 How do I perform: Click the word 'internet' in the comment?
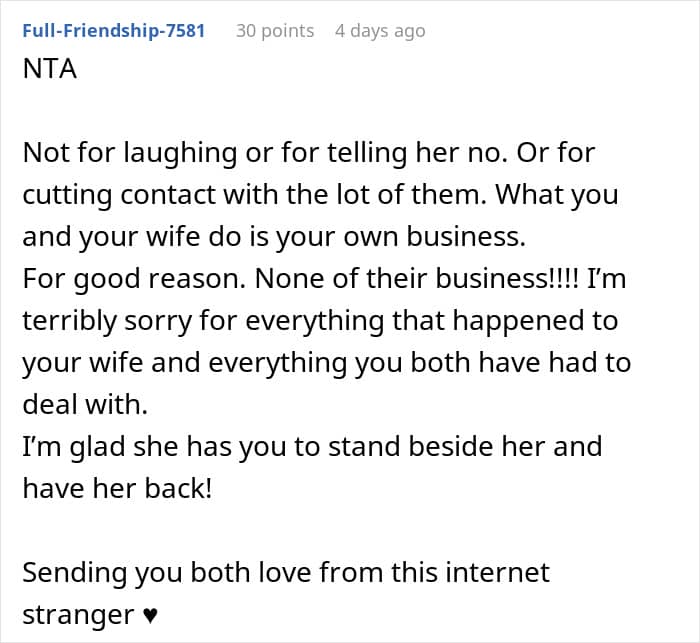[491, 573]
